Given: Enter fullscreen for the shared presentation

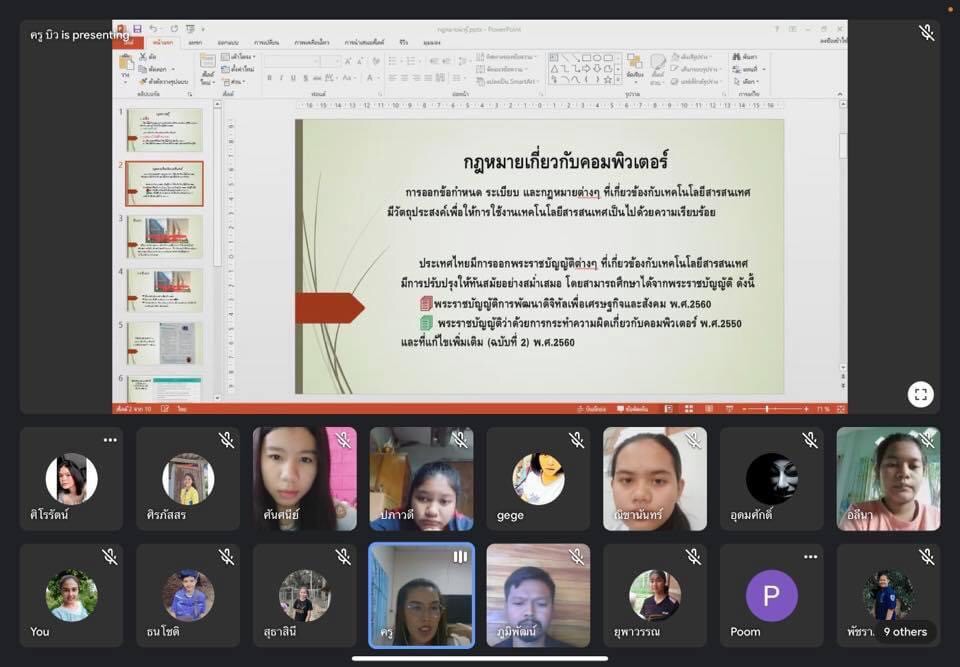Looking at the screenshot, I should (x=921, y=394).
